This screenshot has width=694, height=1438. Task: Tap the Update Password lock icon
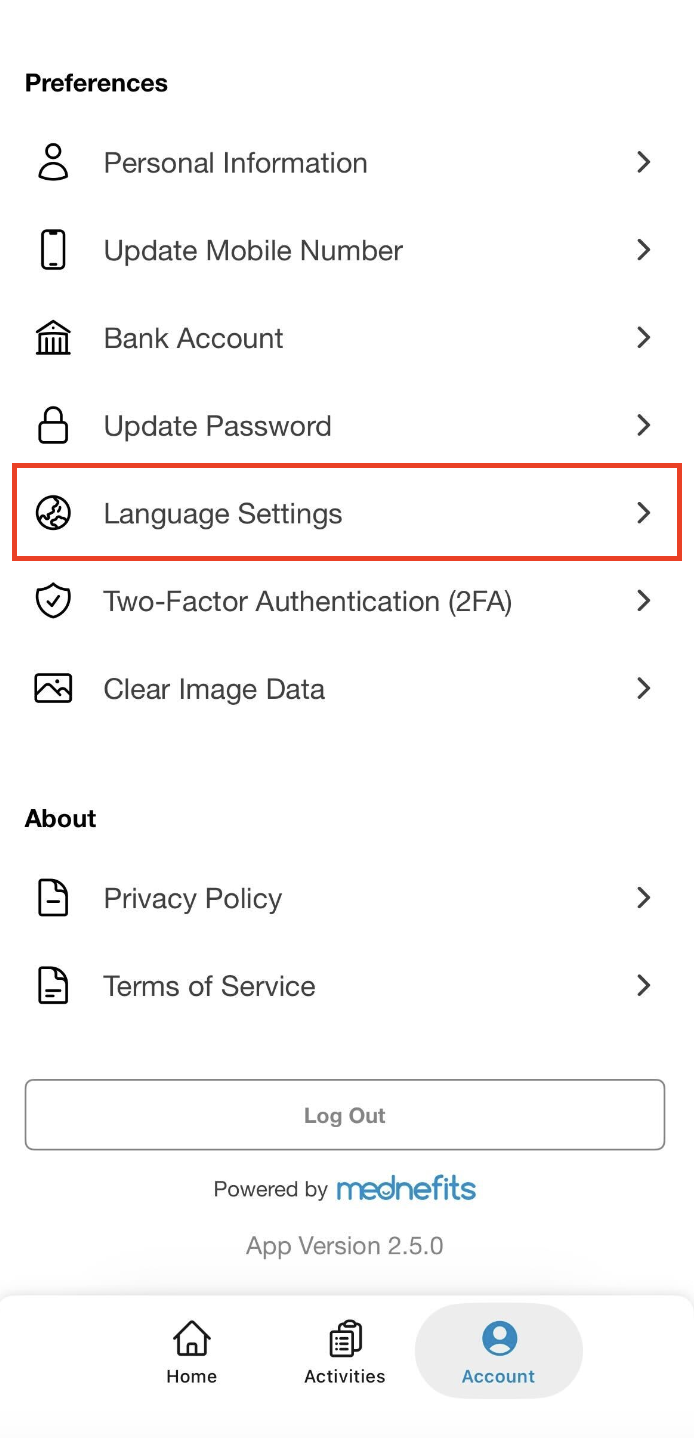coord(53,426)
